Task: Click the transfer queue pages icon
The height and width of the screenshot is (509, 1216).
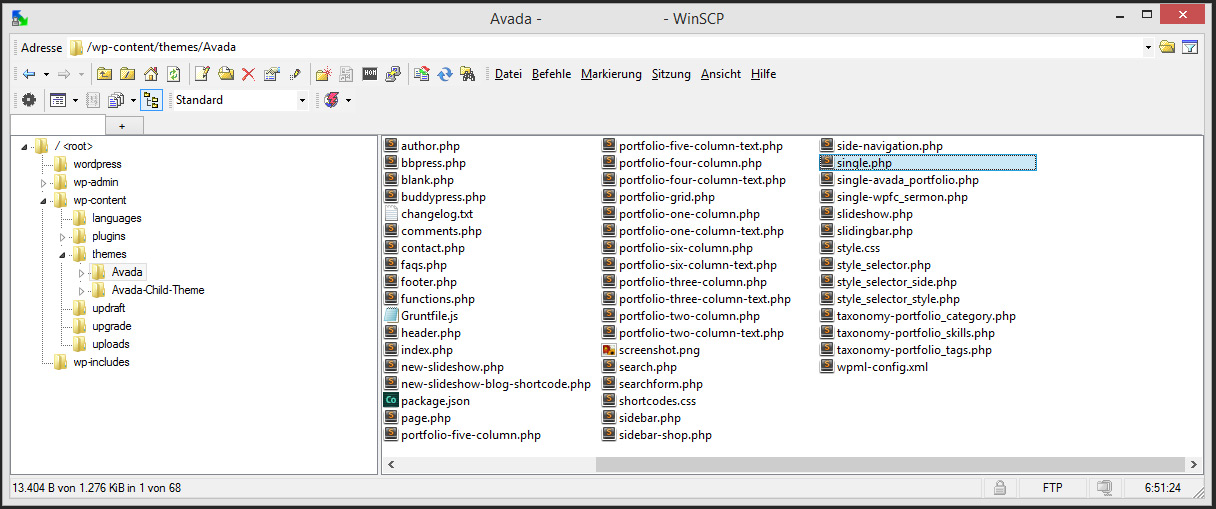Action: [x=116, y=100]
